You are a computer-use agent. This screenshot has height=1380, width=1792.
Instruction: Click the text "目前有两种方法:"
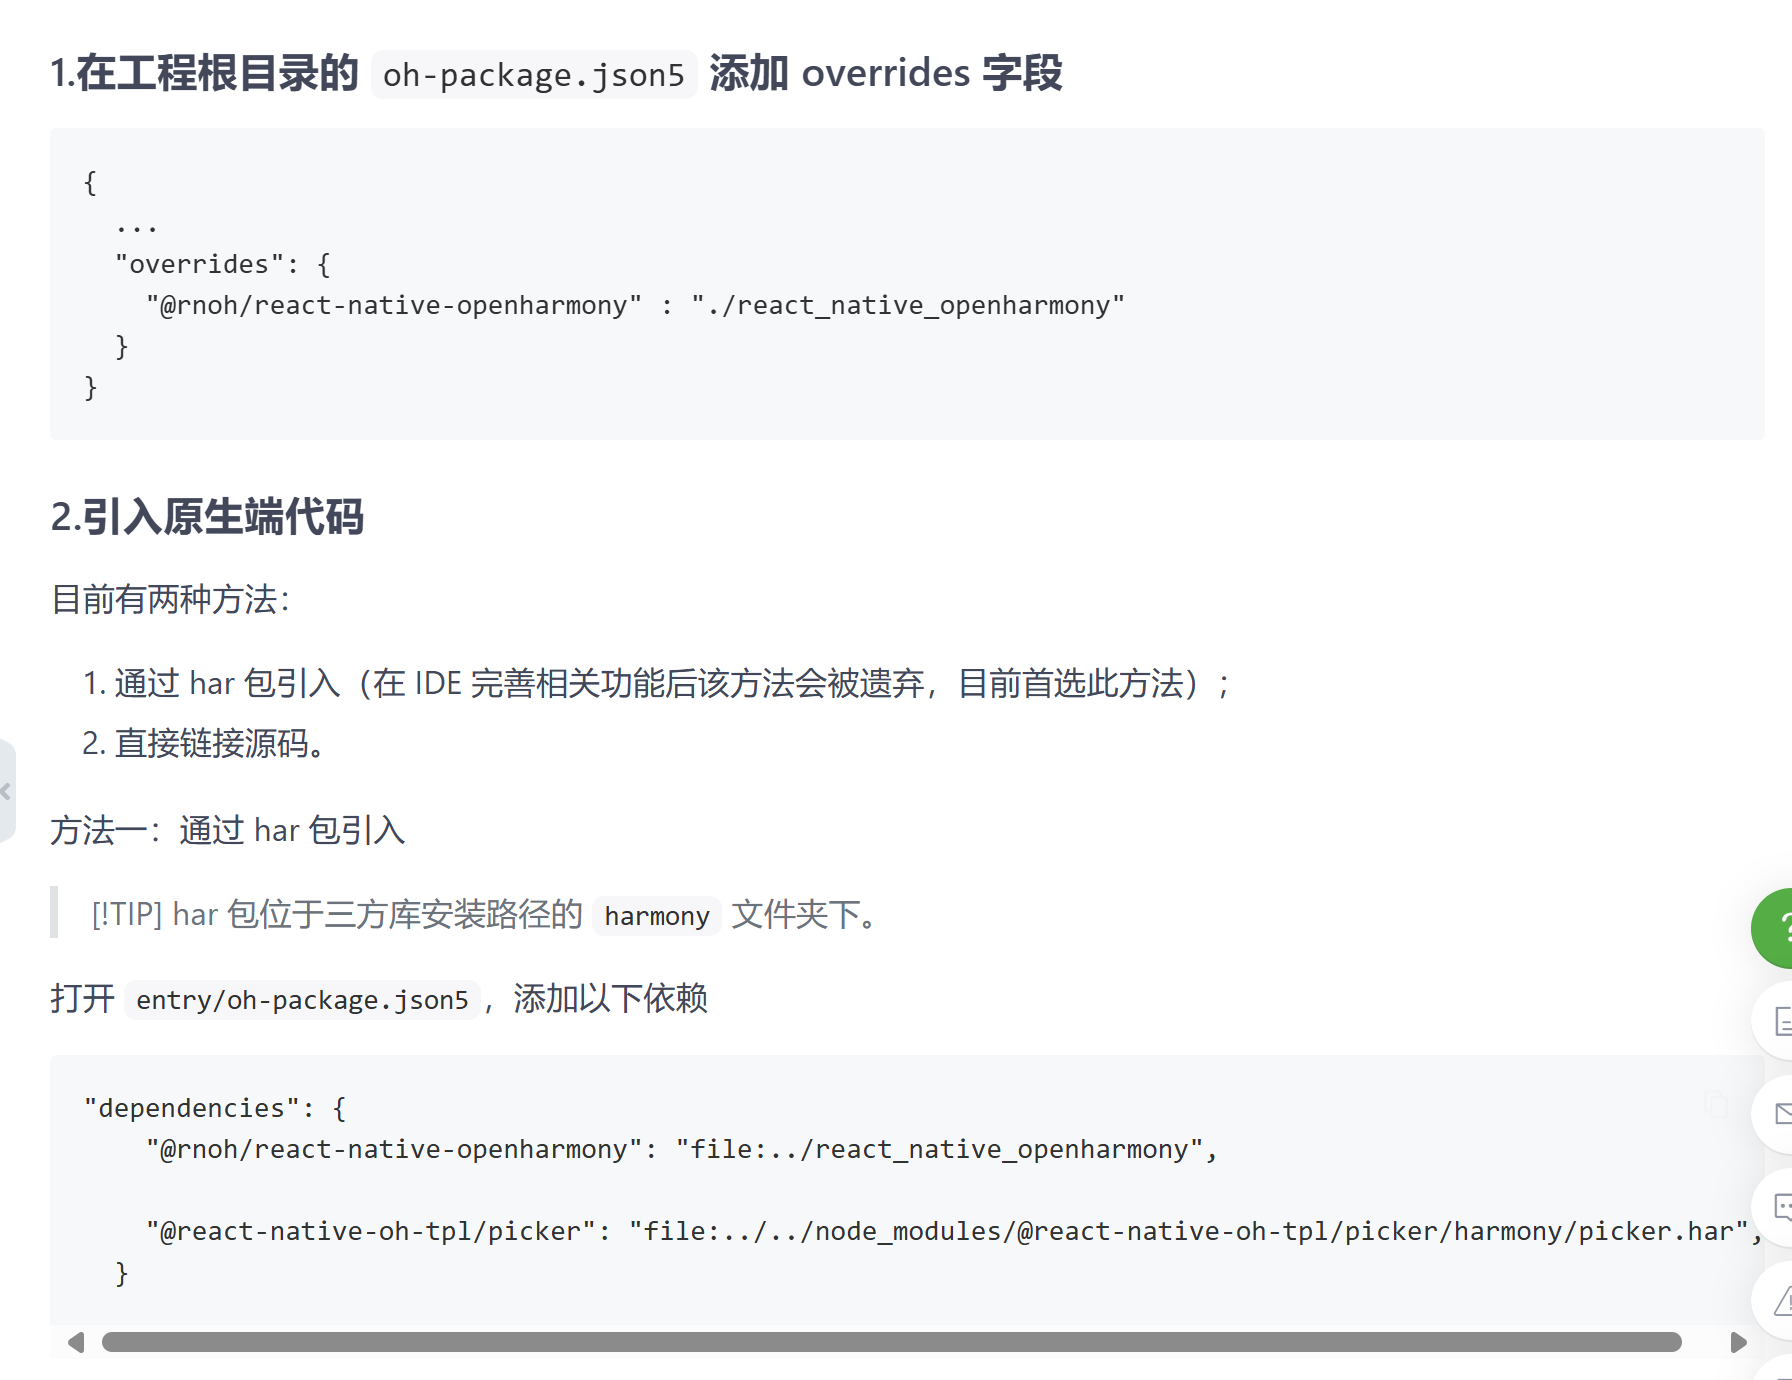(x=170, y=599)
